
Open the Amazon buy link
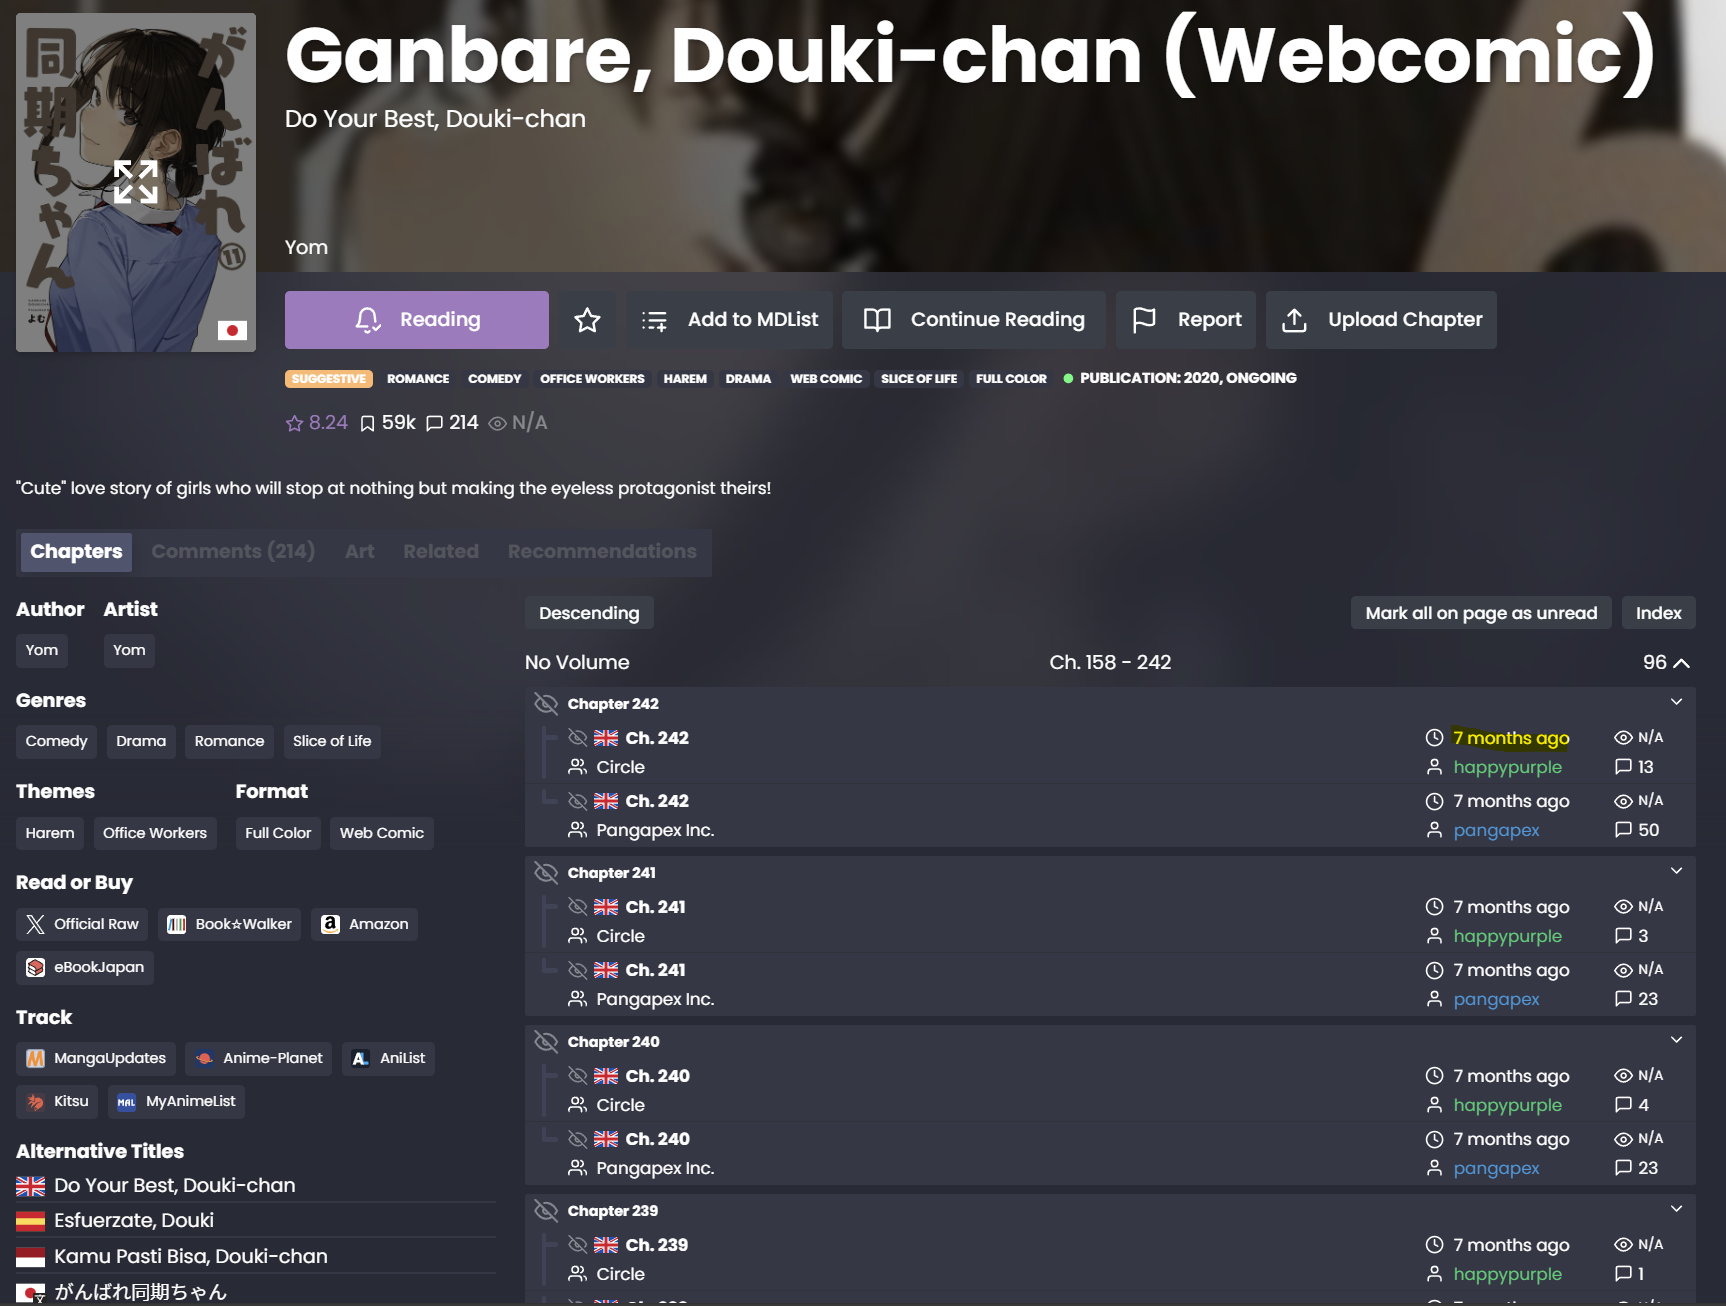point(364,924)
